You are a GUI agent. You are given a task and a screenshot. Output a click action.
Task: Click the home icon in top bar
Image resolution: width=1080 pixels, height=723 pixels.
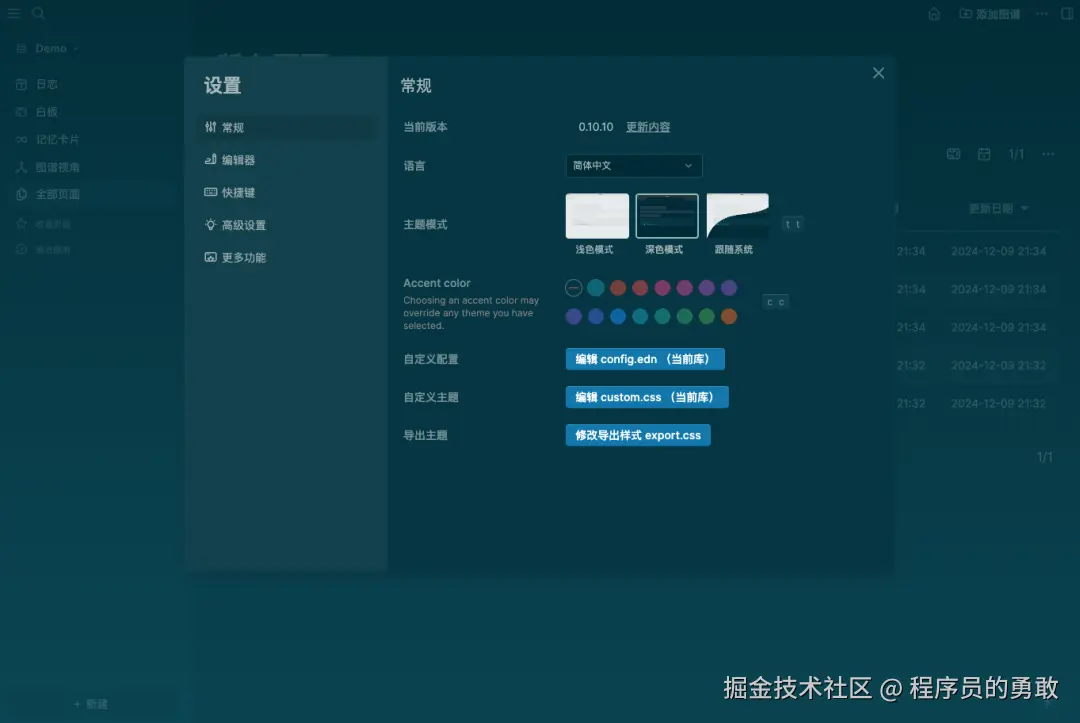click(x=934, y=14)
